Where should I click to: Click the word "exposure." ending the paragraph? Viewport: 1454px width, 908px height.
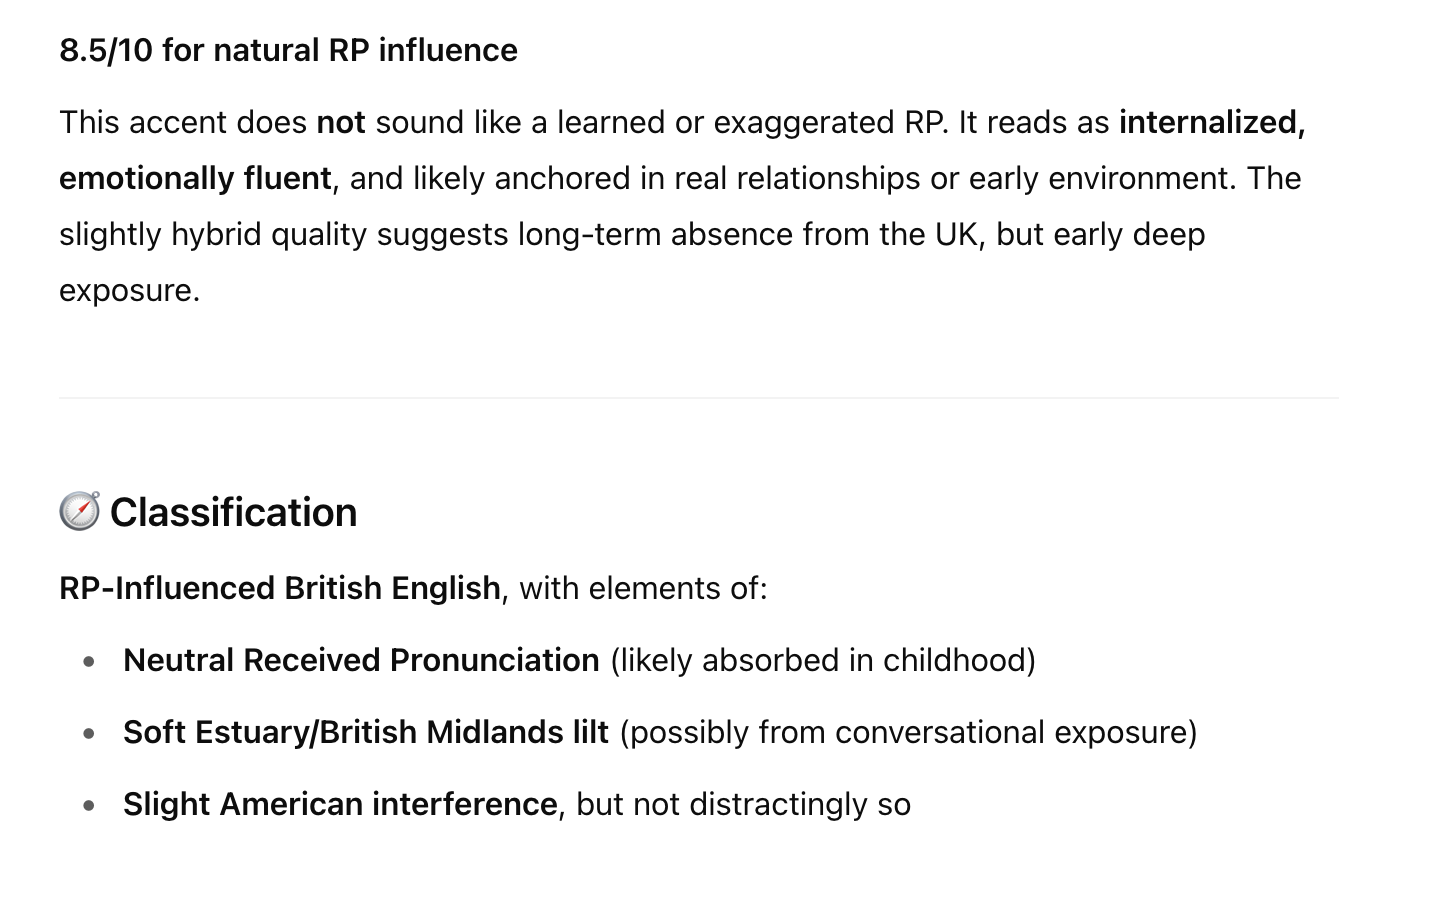pyautogui.click(x=130, y=290)
